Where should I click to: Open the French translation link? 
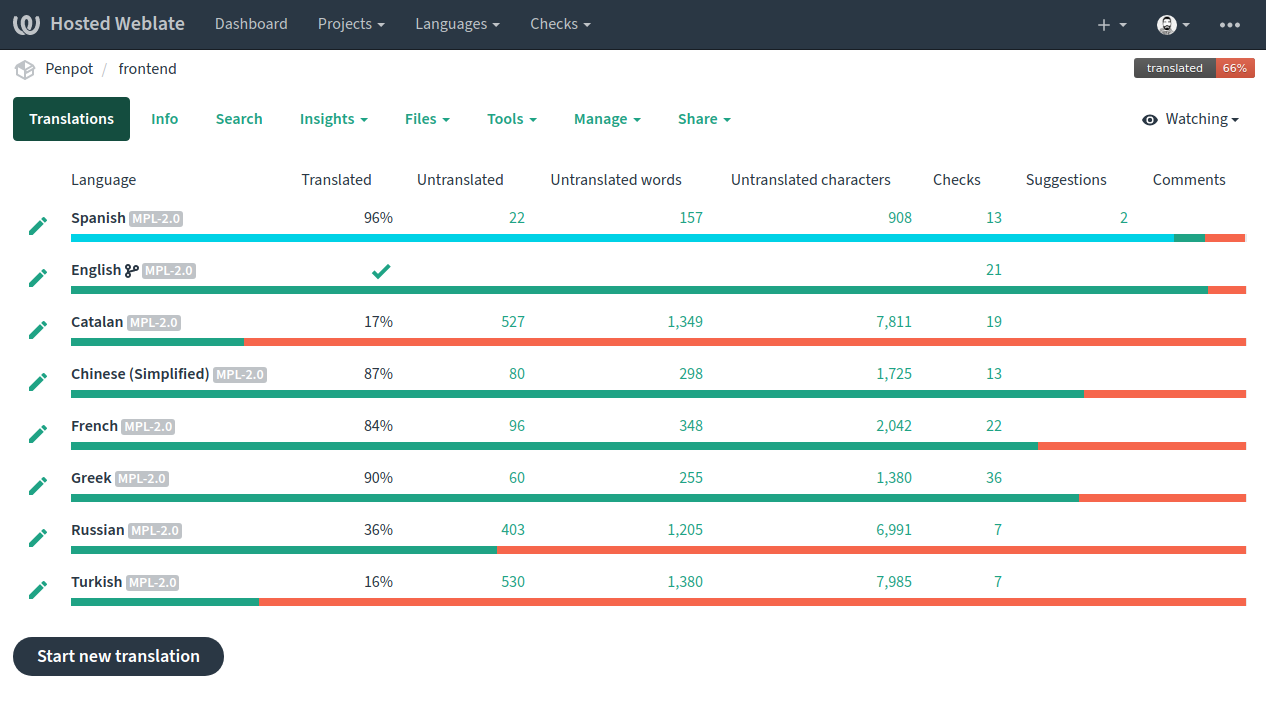(x=94, y=426)
